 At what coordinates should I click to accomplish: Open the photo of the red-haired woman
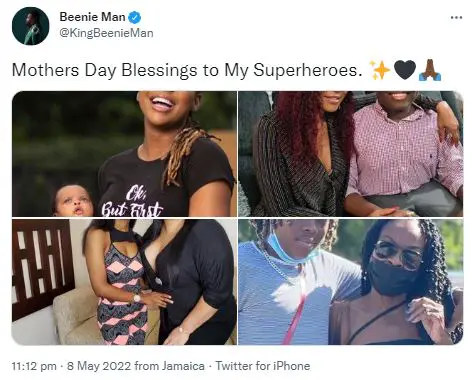pos(351,154)
